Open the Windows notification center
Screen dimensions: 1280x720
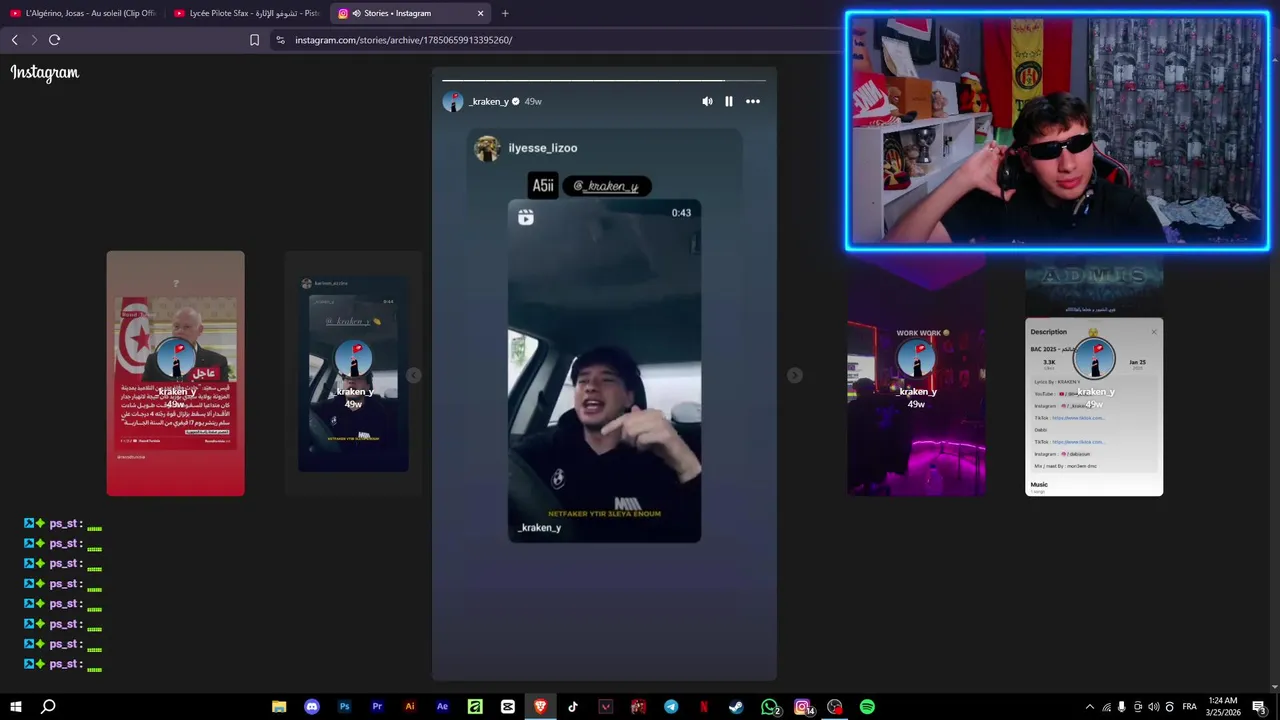tap(1259, 707)
